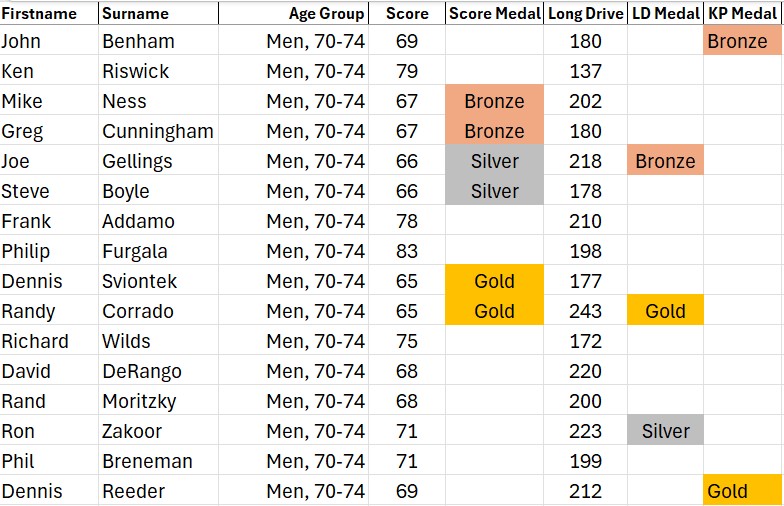This screenshot has width=784, height=506.
Task: Select John Benham's Bronze KP medal cell
Action: (x=742, y=41)
